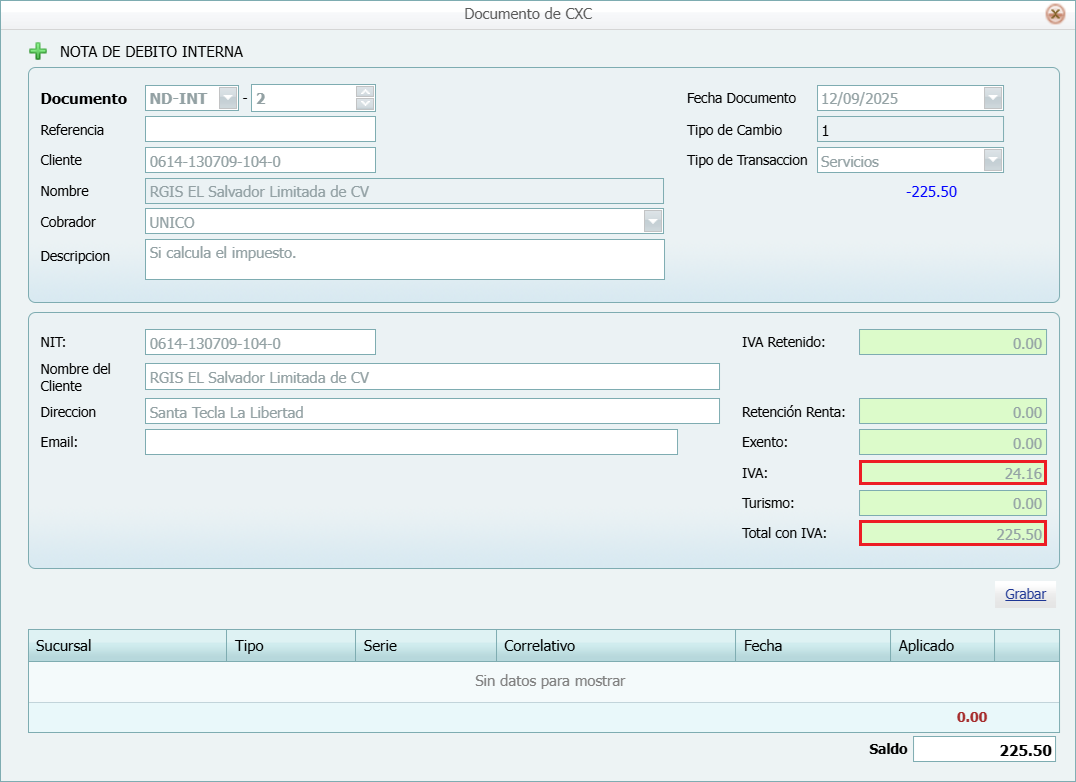Click the Direccion field
The image size is (1076, 782).
tap(431, 411)
